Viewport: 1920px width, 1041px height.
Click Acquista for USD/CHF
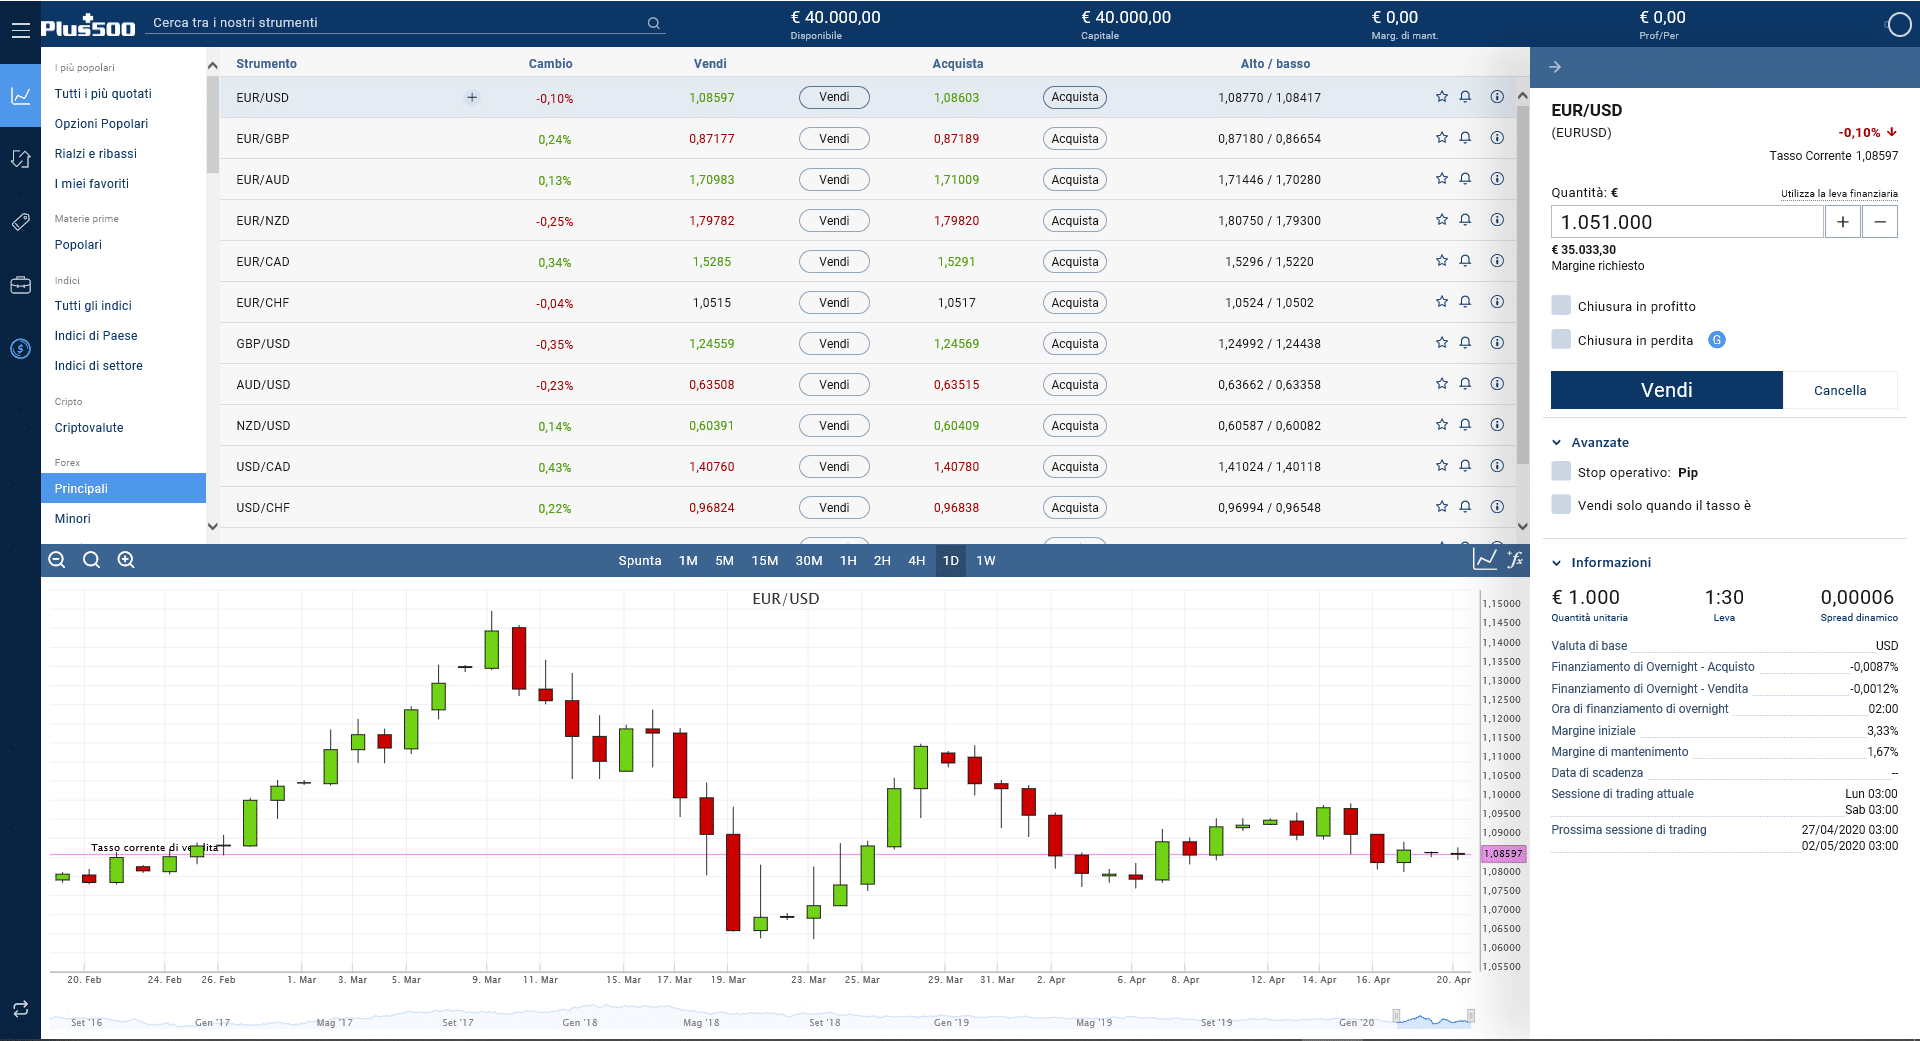(x=1075, y=507)
